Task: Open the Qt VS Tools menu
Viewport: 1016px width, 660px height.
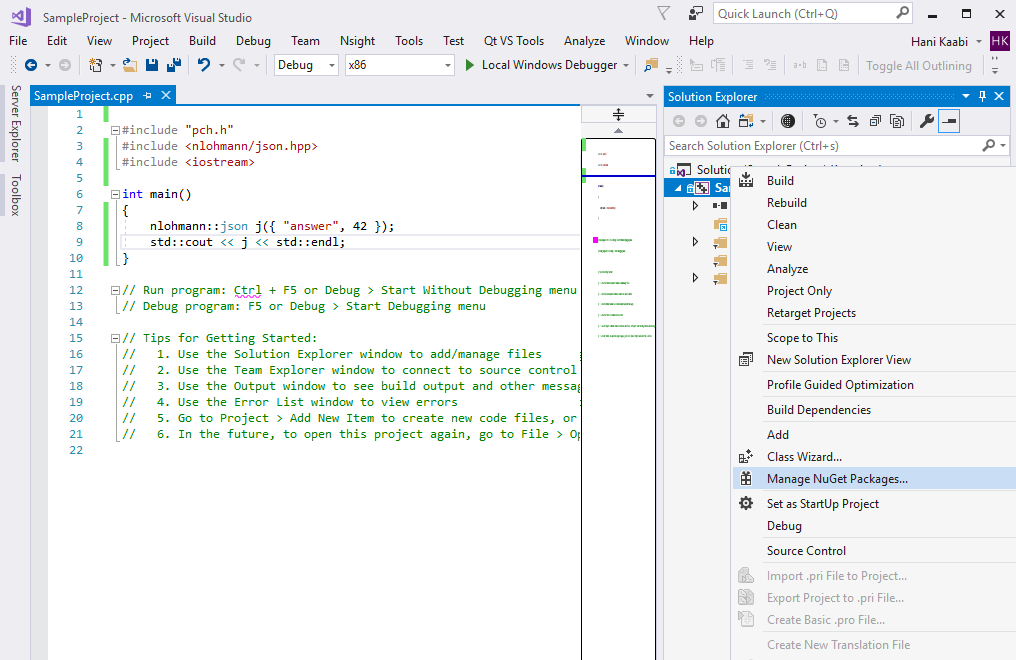Action: (514, 41)
